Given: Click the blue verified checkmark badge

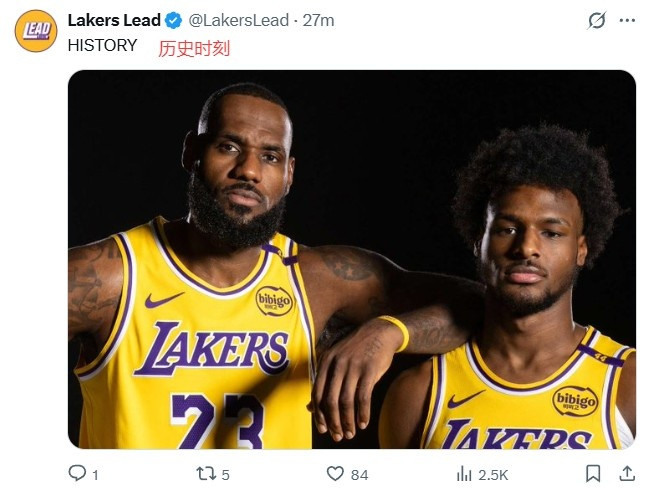Looking at the screenshot, I should tap(173, 20).
